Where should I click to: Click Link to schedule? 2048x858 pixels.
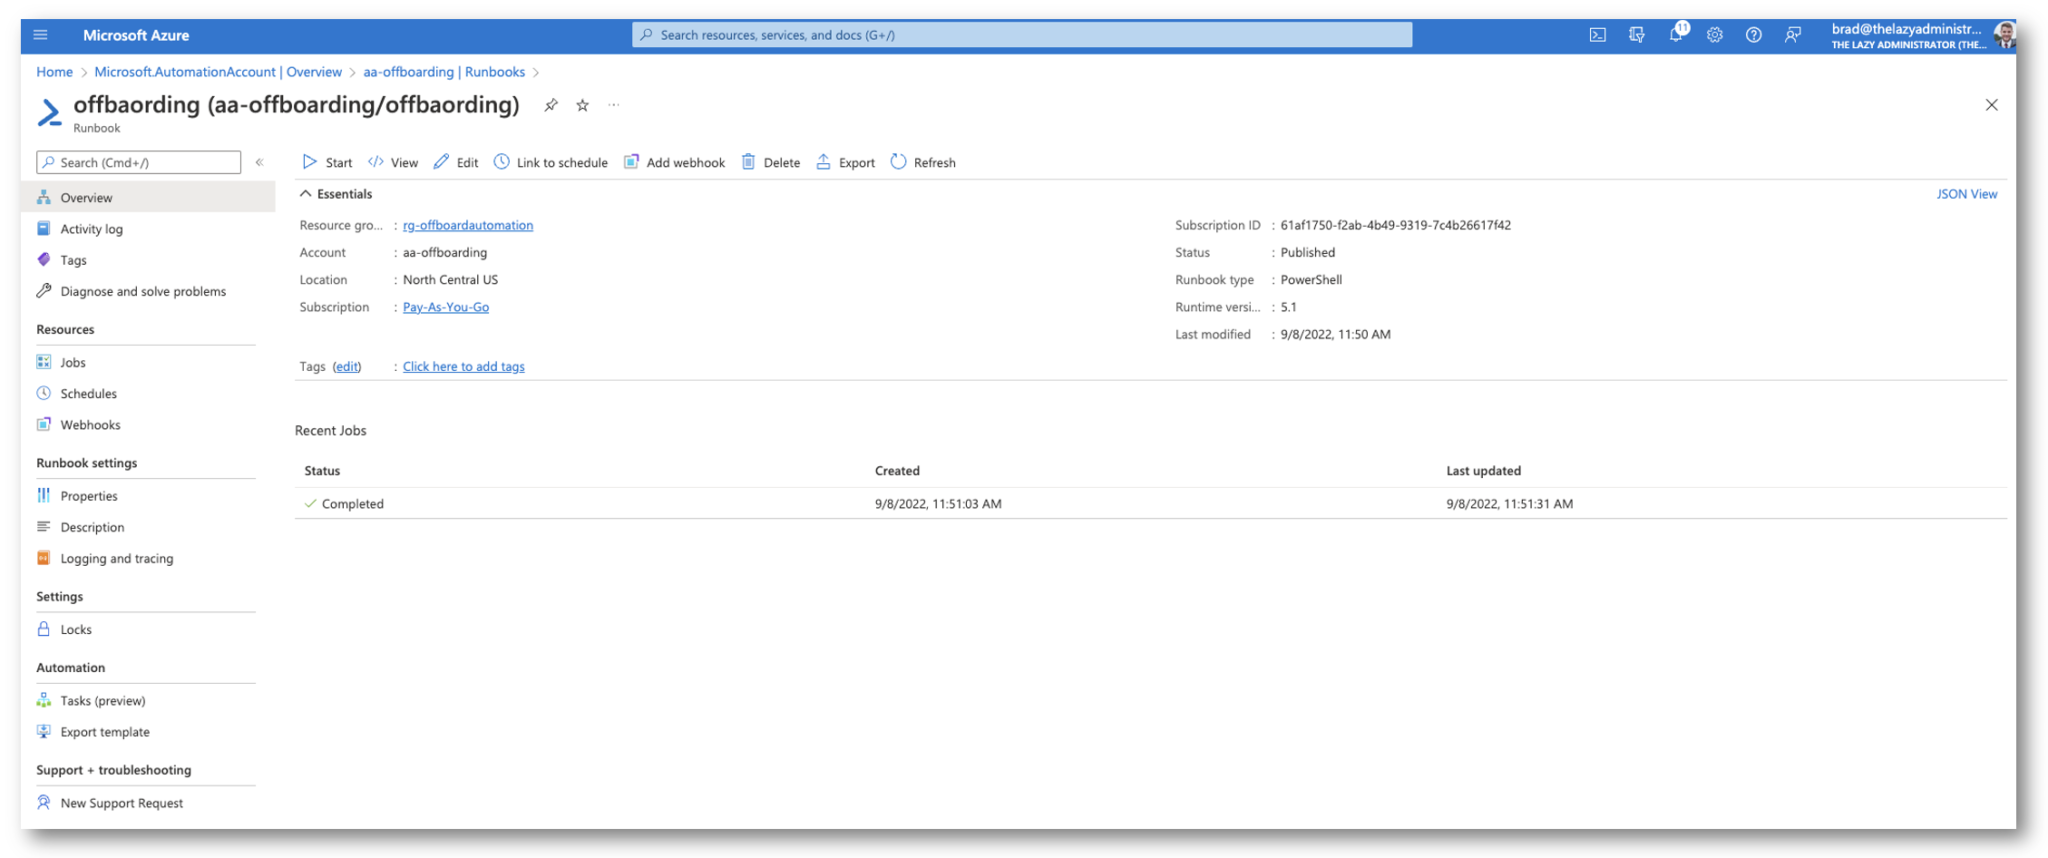[x=550, y=162]
